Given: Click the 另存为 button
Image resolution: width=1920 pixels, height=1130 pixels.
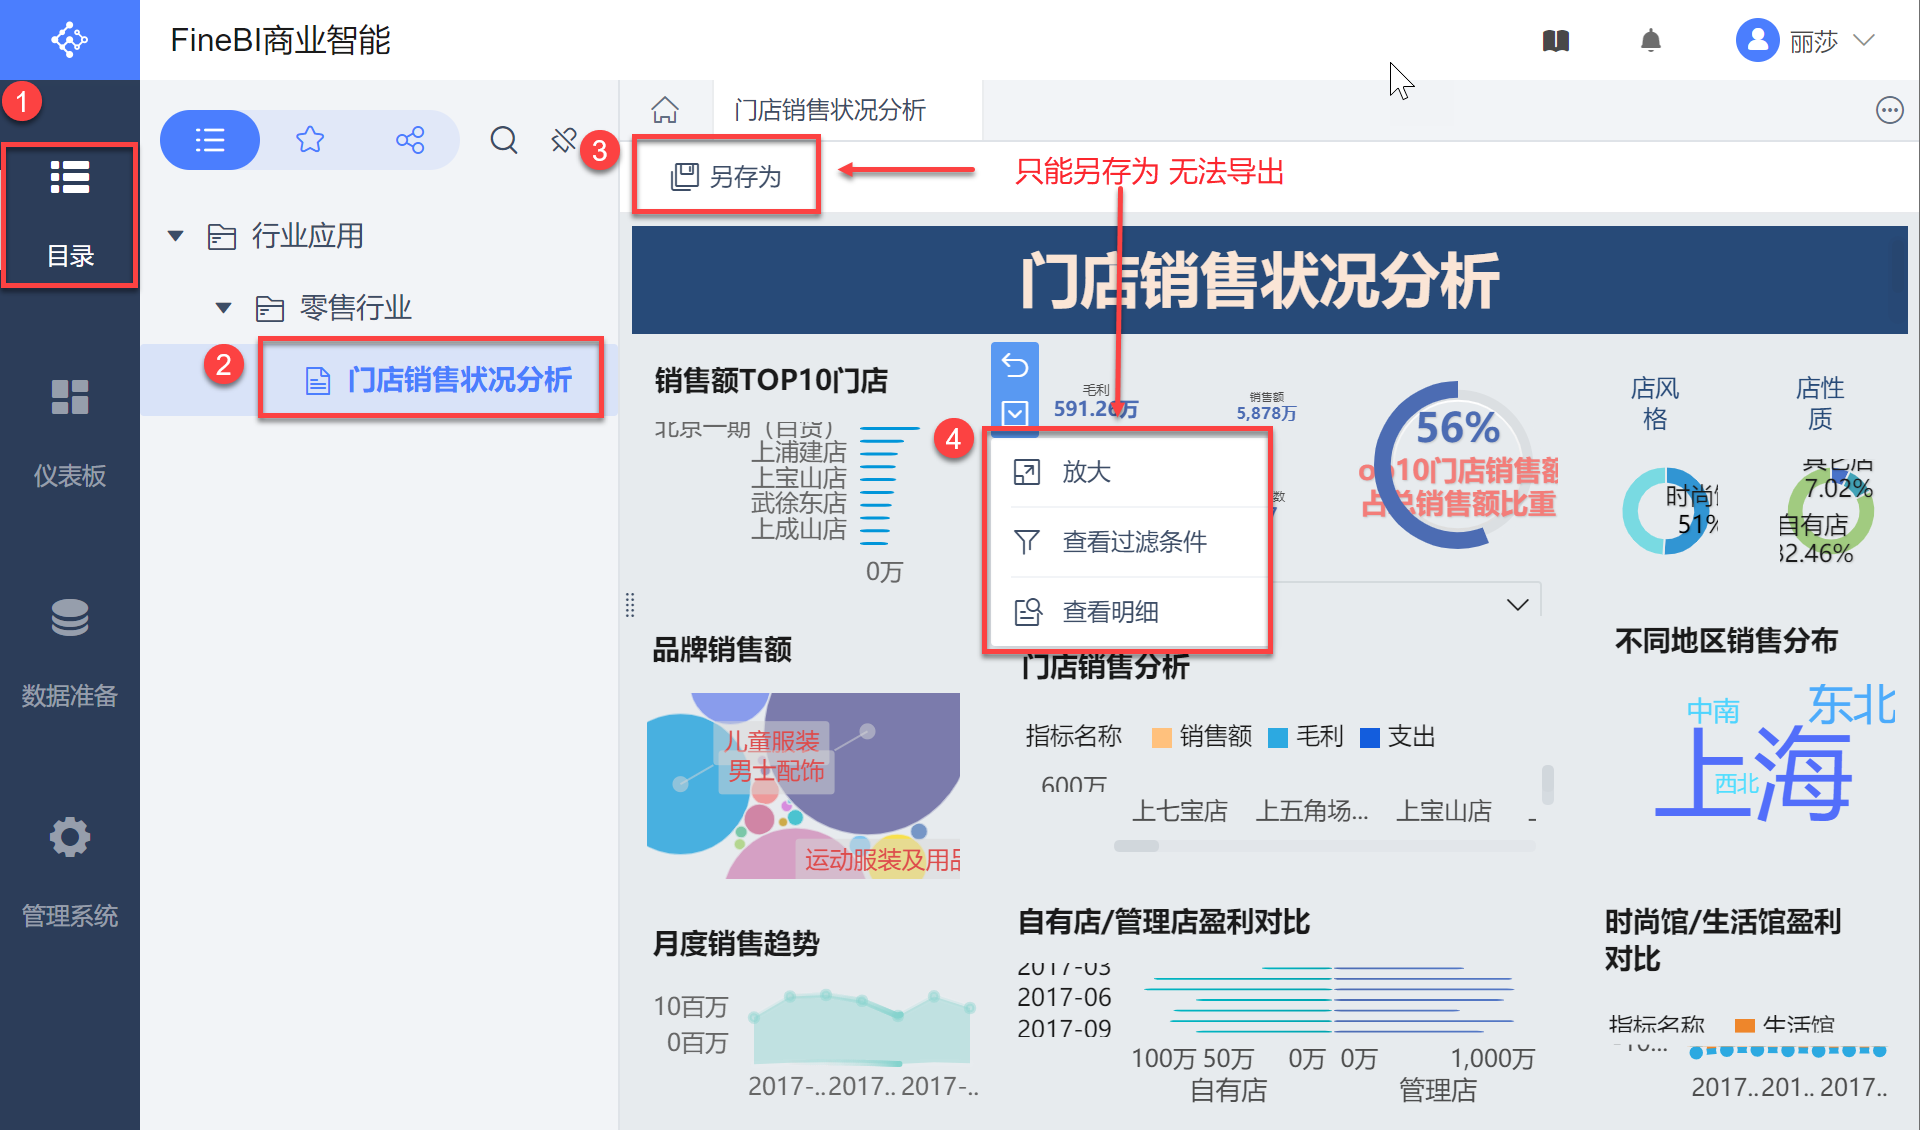Looking at the screenshot, I should tap(726, 177).
